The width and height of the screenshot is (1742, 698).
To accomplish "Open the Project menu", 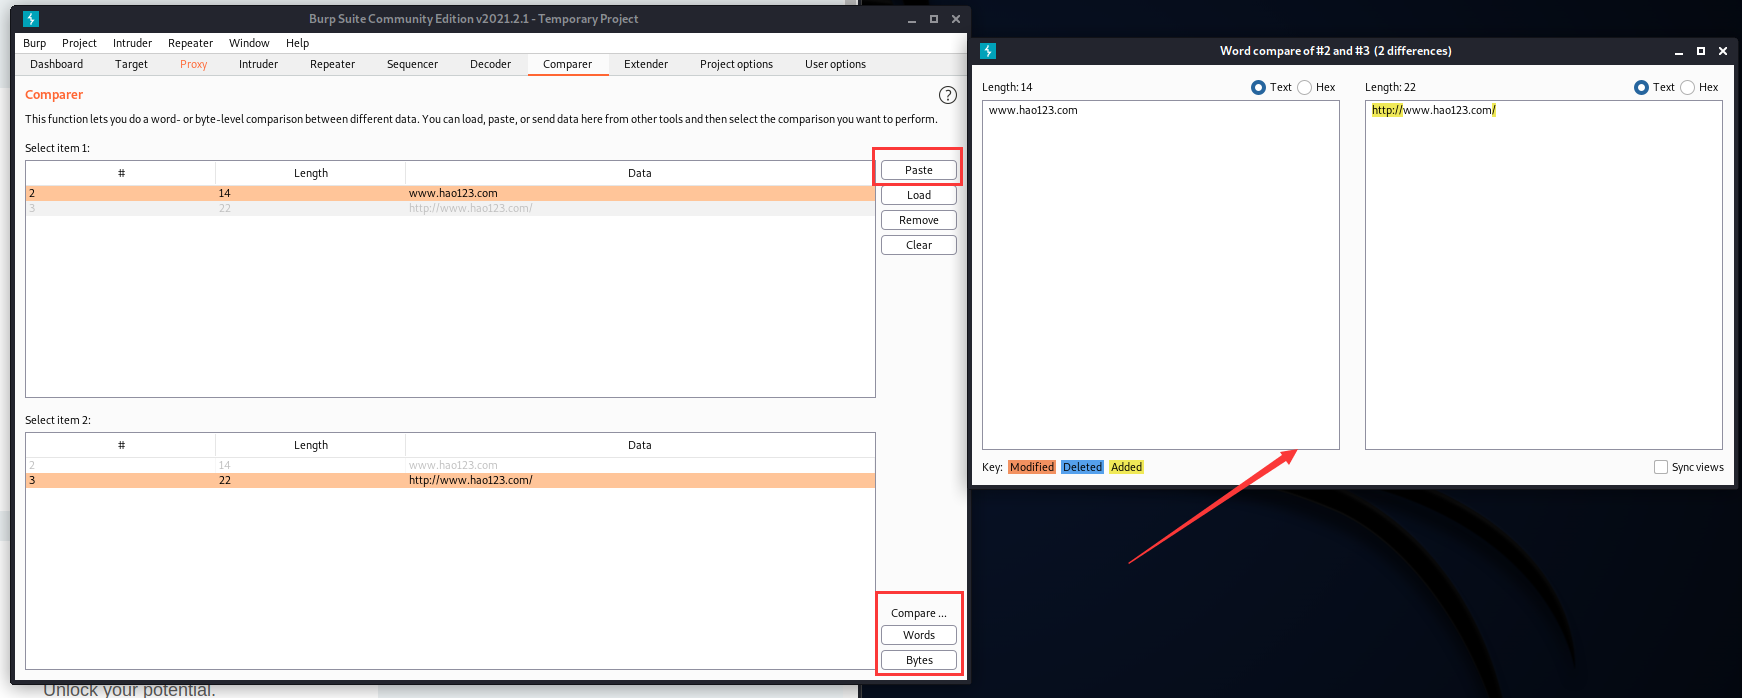I will coord(79,43).
